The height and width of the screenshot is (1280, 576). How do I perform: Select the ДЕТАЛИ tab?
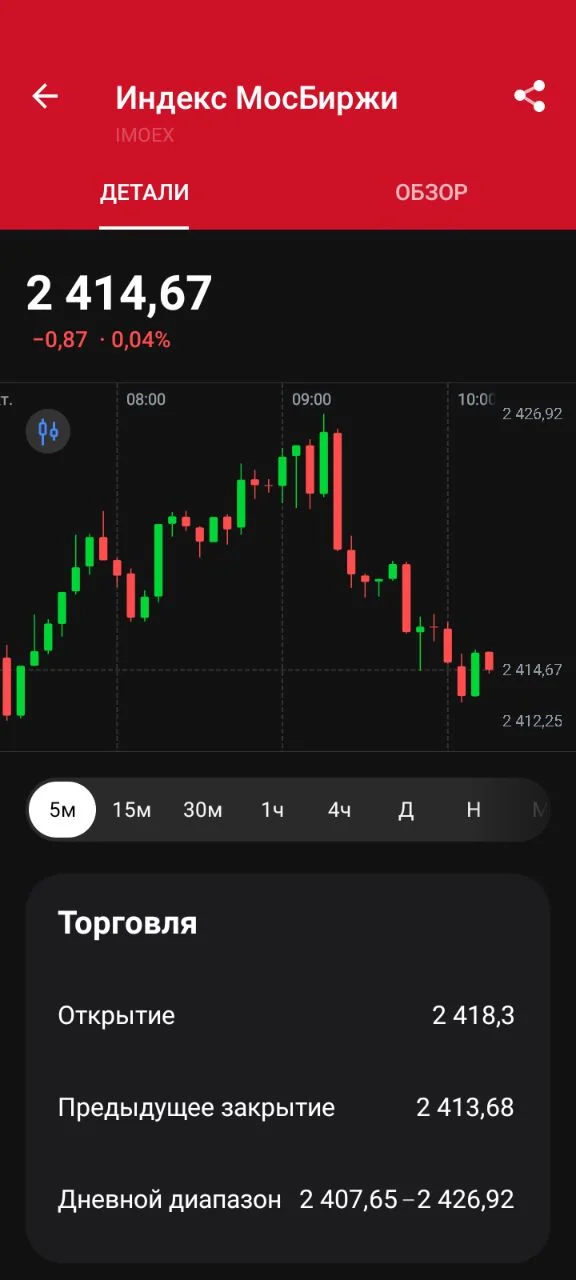click(144, 192)
